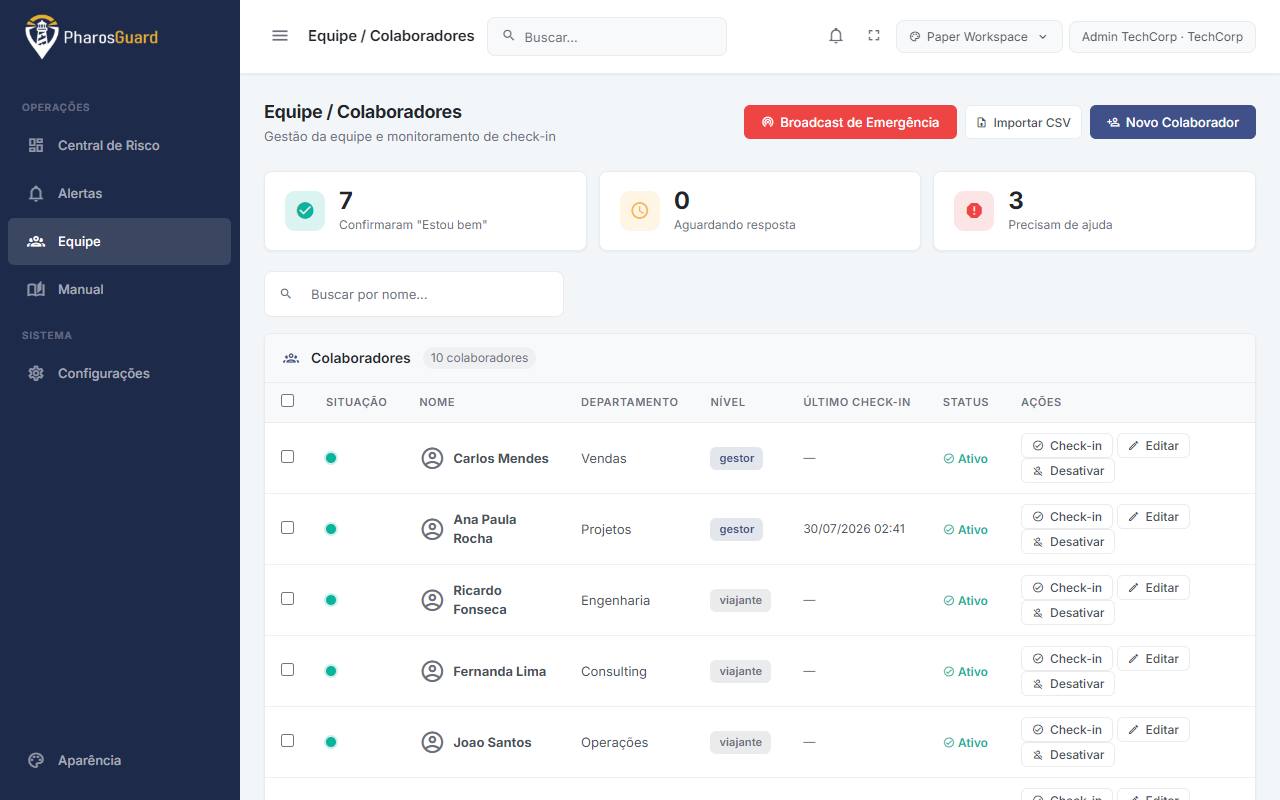Click the 'Ativo' status for Ana Paula Rocha
The width and height of the screenshot is (1280, 800).
966,529
